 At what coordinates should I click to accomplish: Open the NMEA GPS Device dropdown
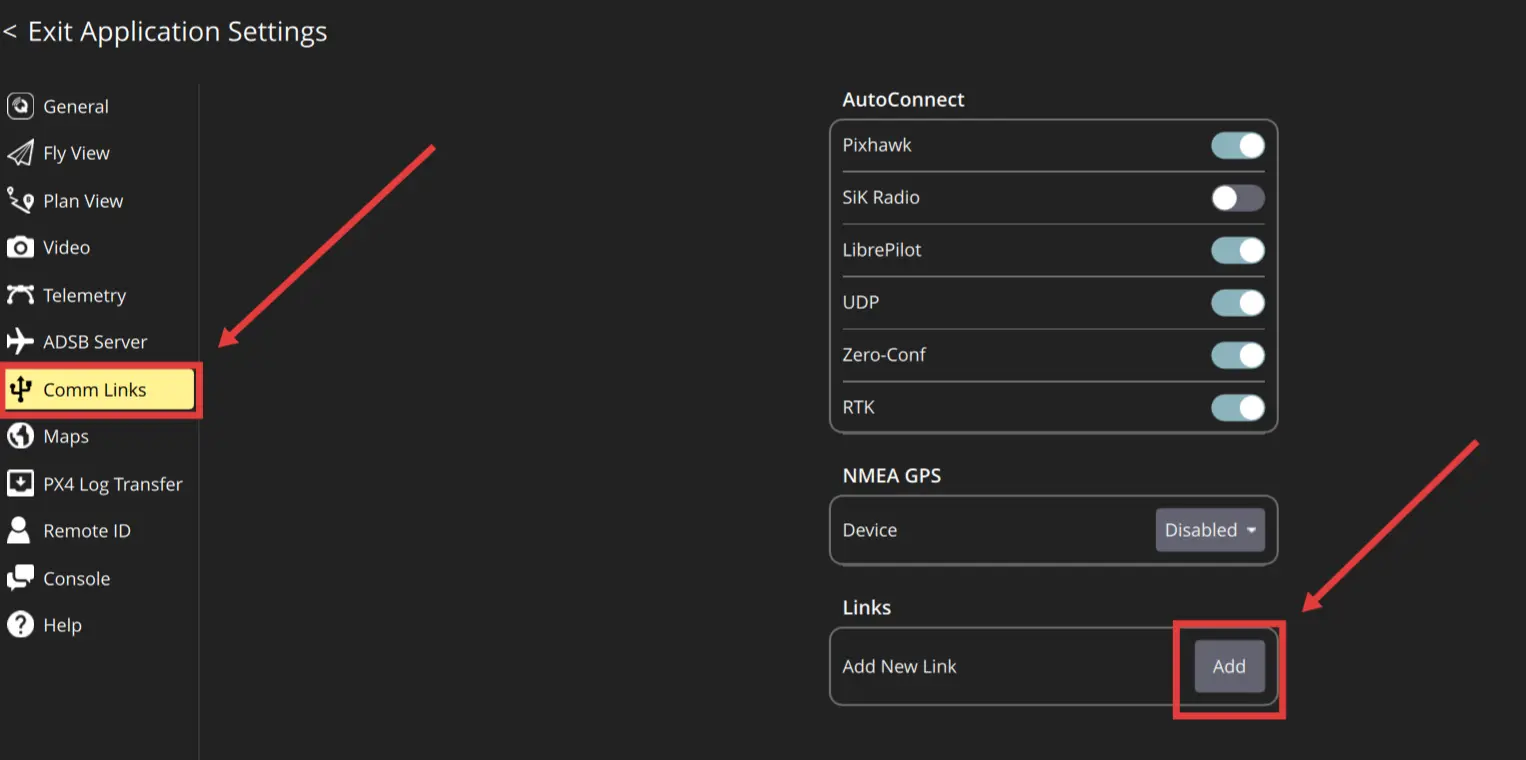pos(1210,530)
